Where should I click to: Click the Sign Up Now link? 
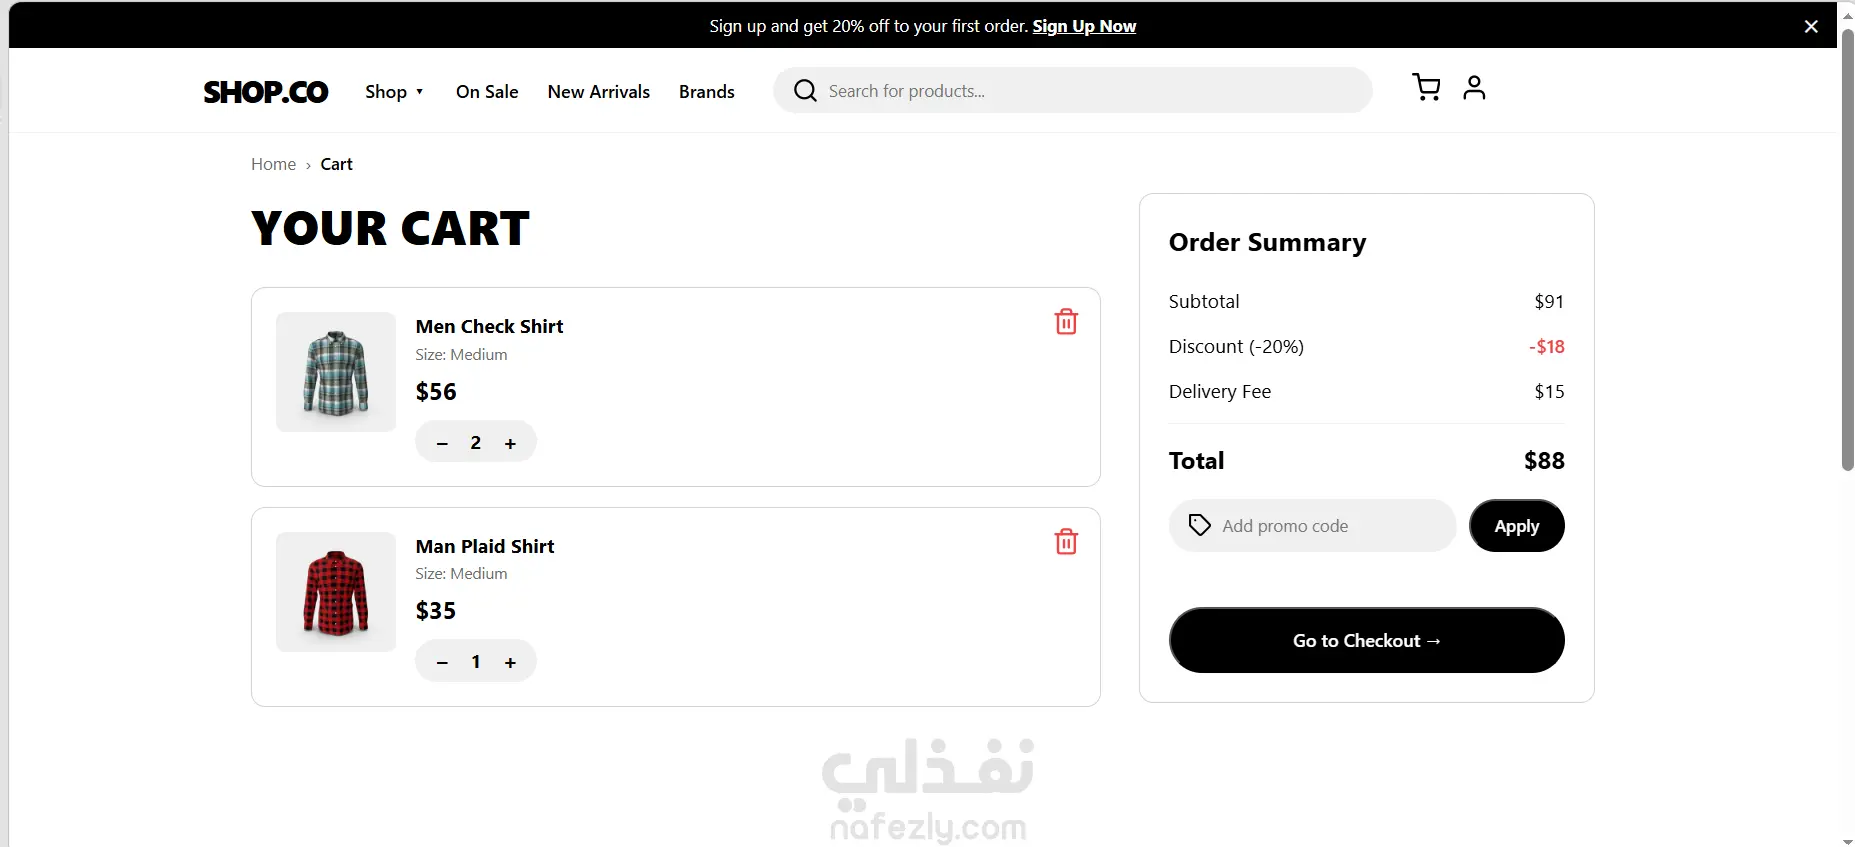click(1084, 26)
